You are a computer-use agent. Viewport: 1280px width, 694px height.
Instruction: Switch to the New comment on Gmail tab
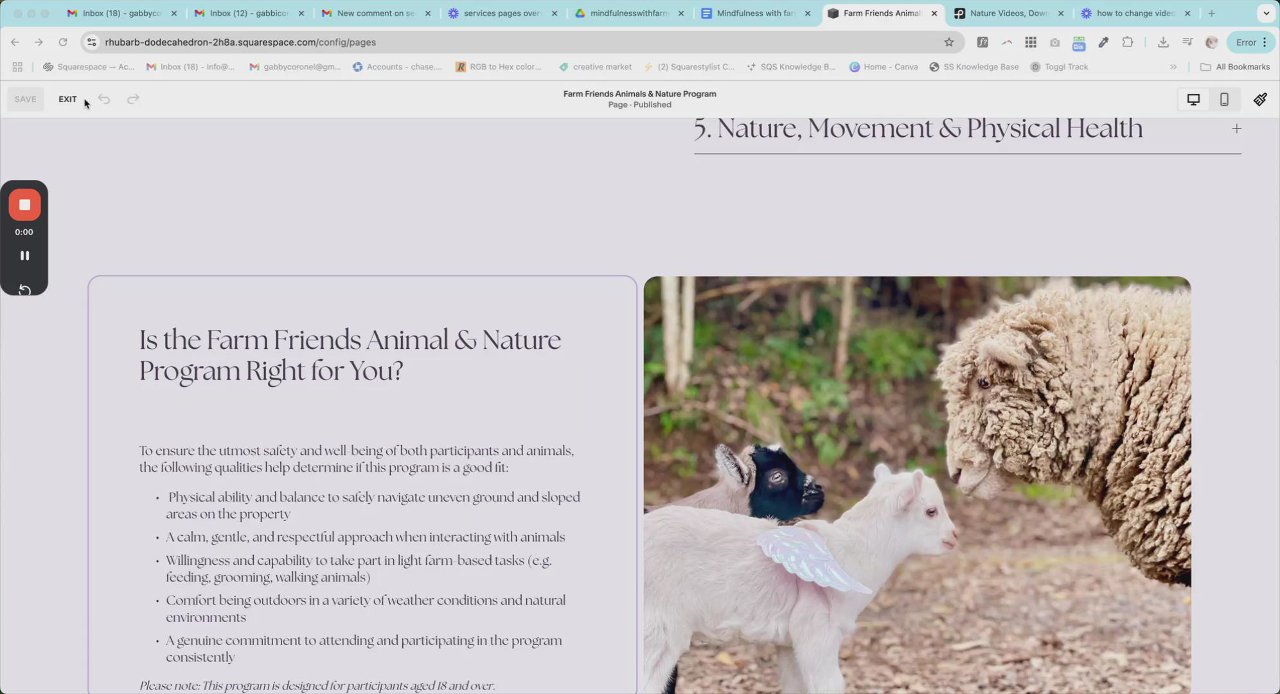[376, 13]
